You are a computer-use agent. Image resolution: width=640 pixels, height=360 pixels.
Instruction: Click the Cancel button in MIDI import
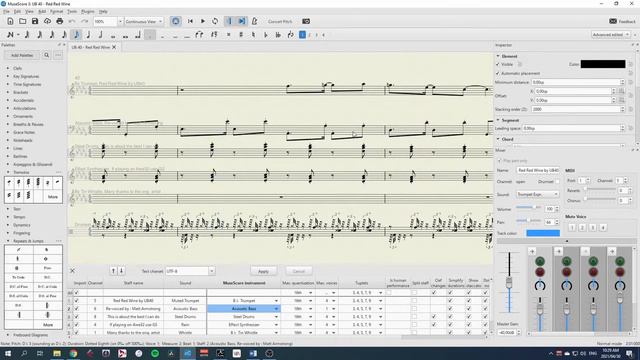tap(299, 271)
